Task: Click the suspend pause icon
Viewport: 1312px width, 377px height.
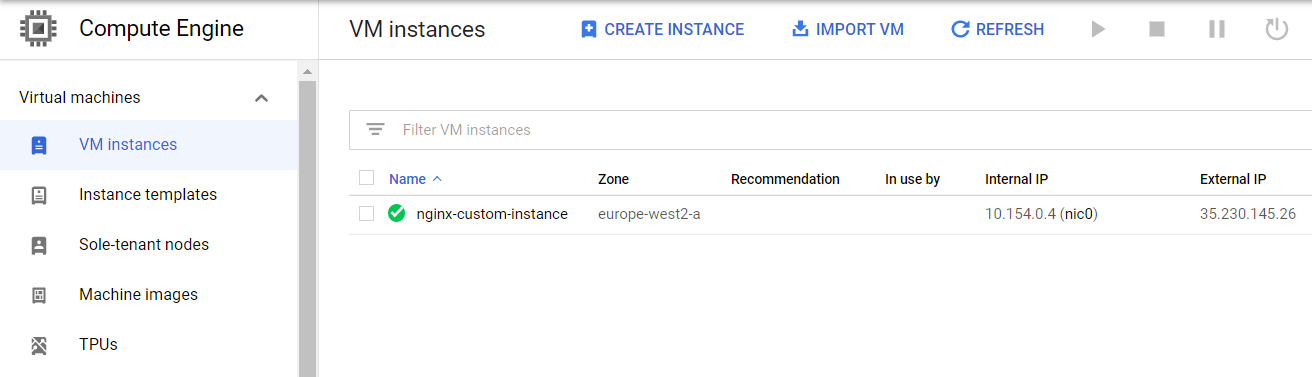Action: point(1216,30)
